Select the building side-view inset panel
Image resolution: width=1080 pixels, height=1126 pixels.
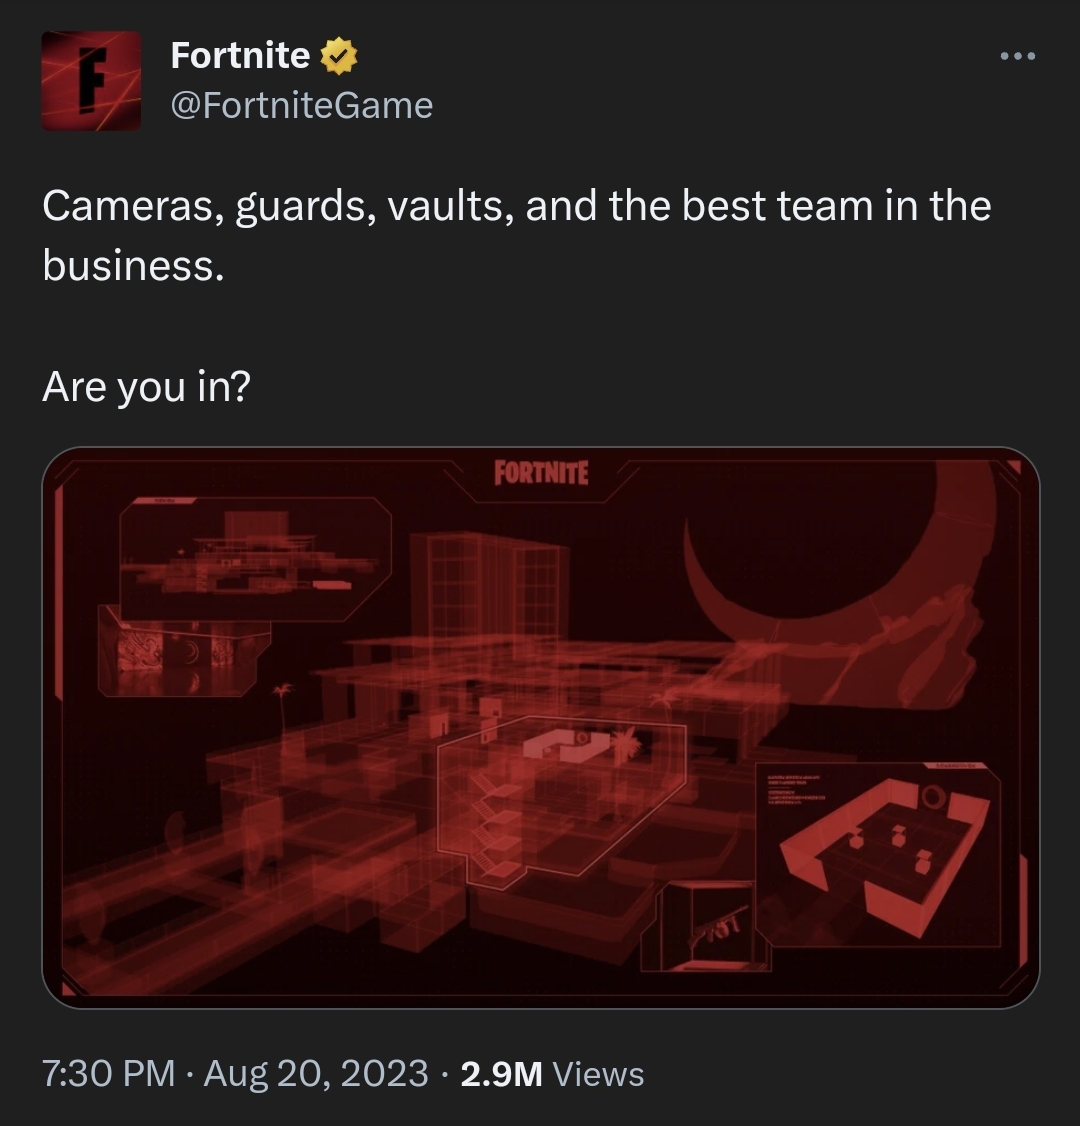pos(255,559)
